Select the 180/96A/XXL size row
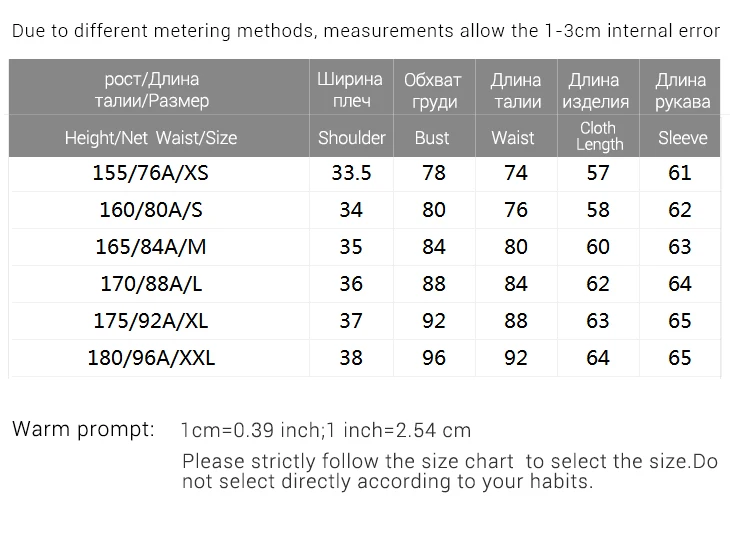Image resolution: width=730 pixels, height=547 pixels. click(365, 358)
